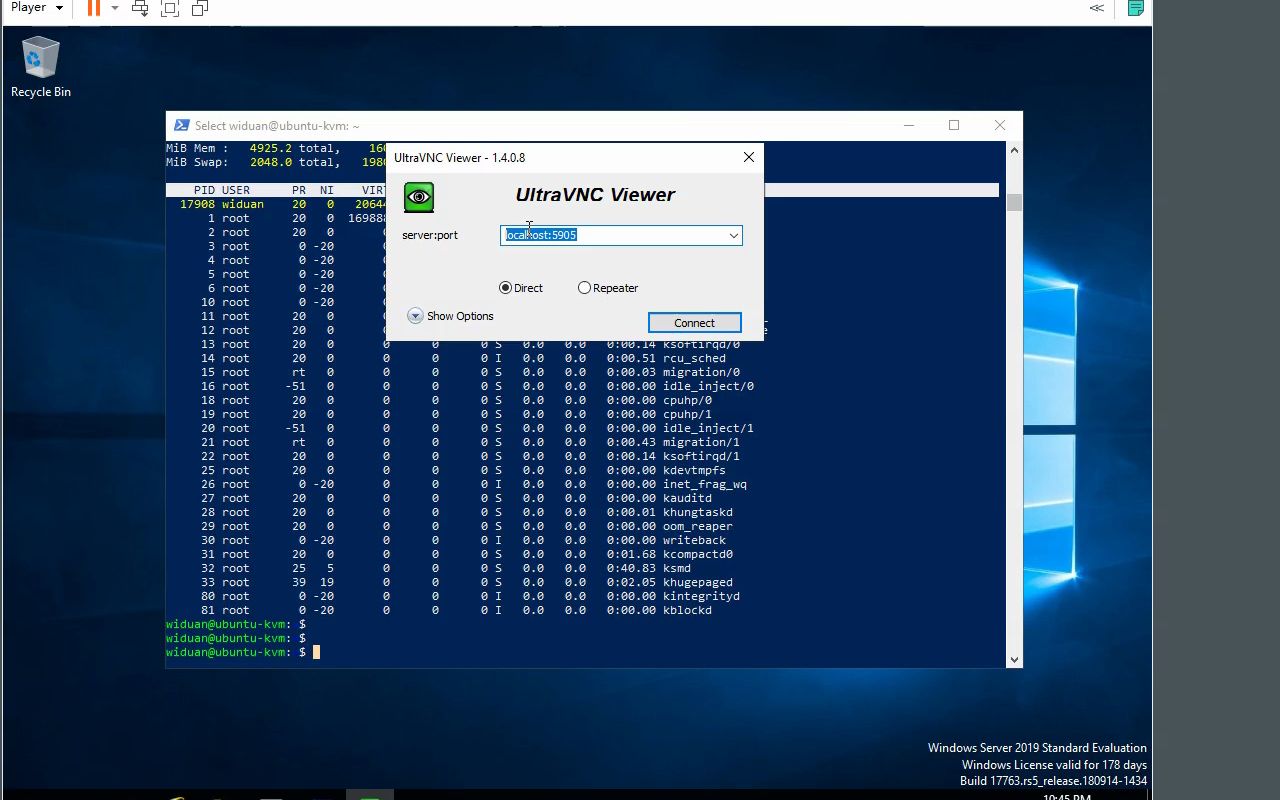Click the 'oom_reaper' process name

(x=698, y=526)
